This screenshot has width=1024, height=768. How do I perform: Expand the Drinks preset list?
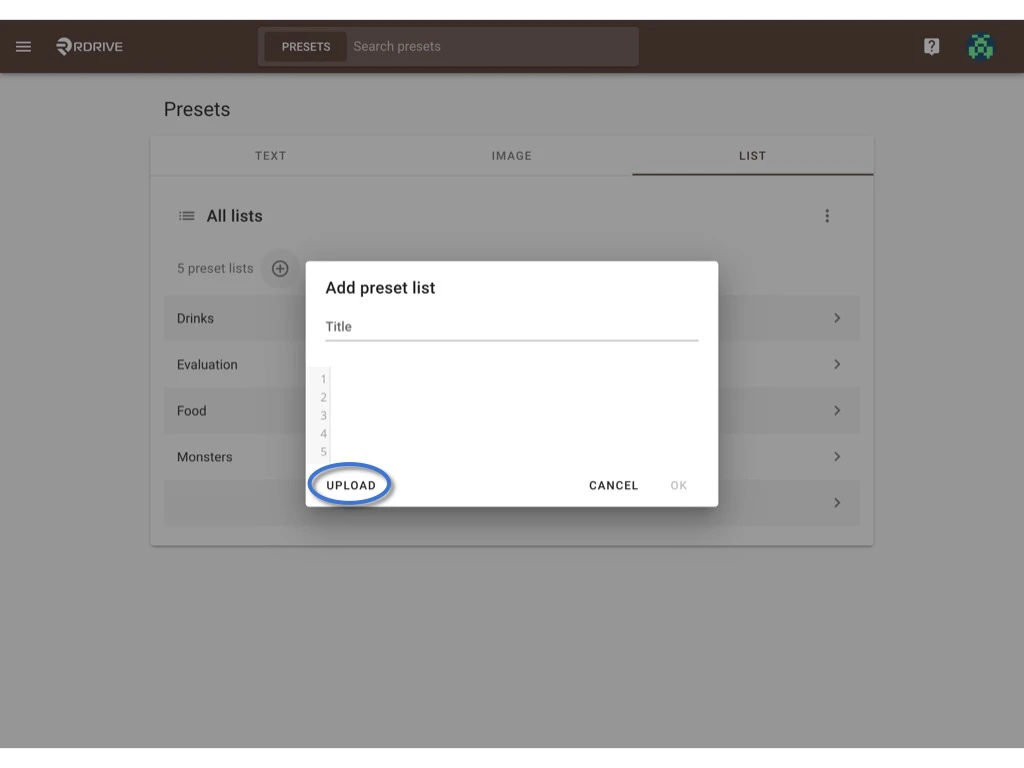(837, 318)
